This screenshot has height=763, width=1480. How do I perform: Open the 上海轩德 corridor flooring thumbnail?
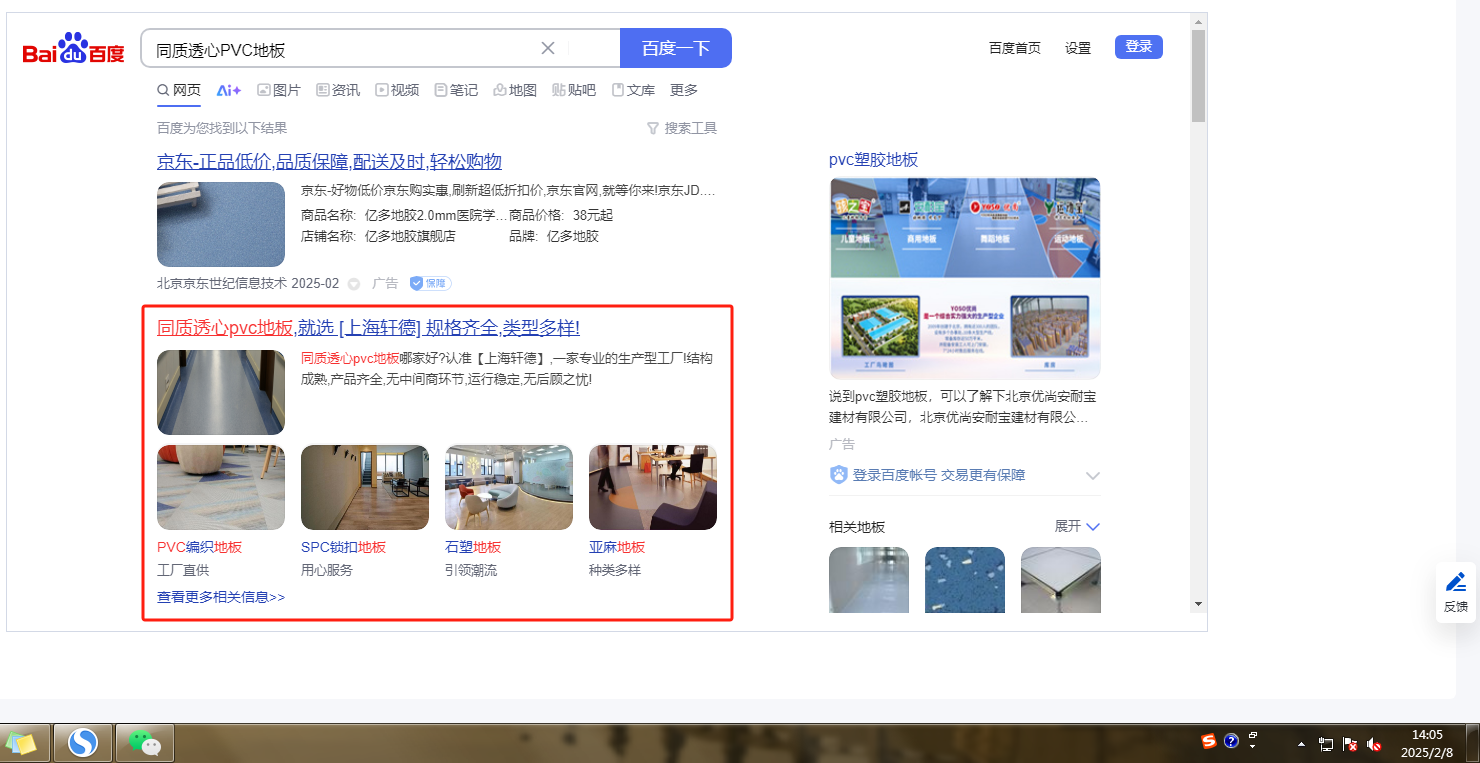click(221, 392)
